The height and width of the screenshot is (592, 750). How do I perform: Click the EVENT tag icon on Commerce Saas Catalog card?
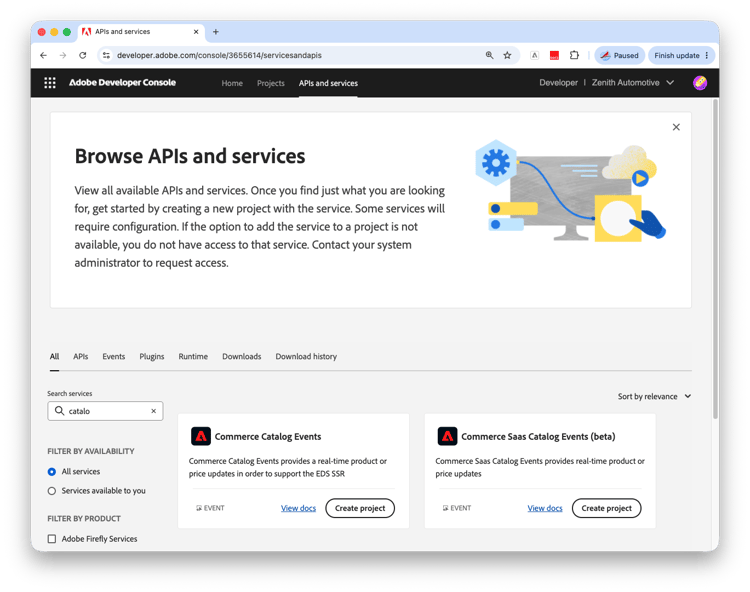[445, 508]
